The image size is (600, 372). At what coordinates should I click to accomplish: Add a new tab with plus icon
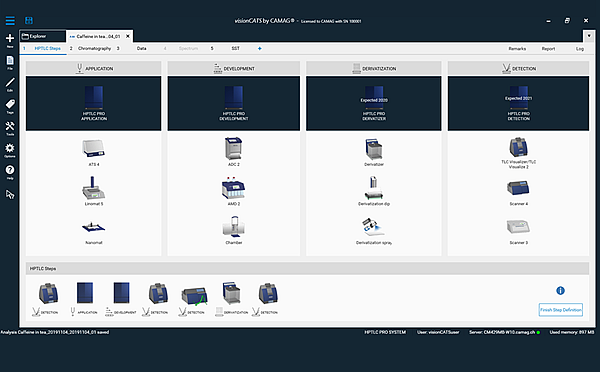click(x=260, y=49)
